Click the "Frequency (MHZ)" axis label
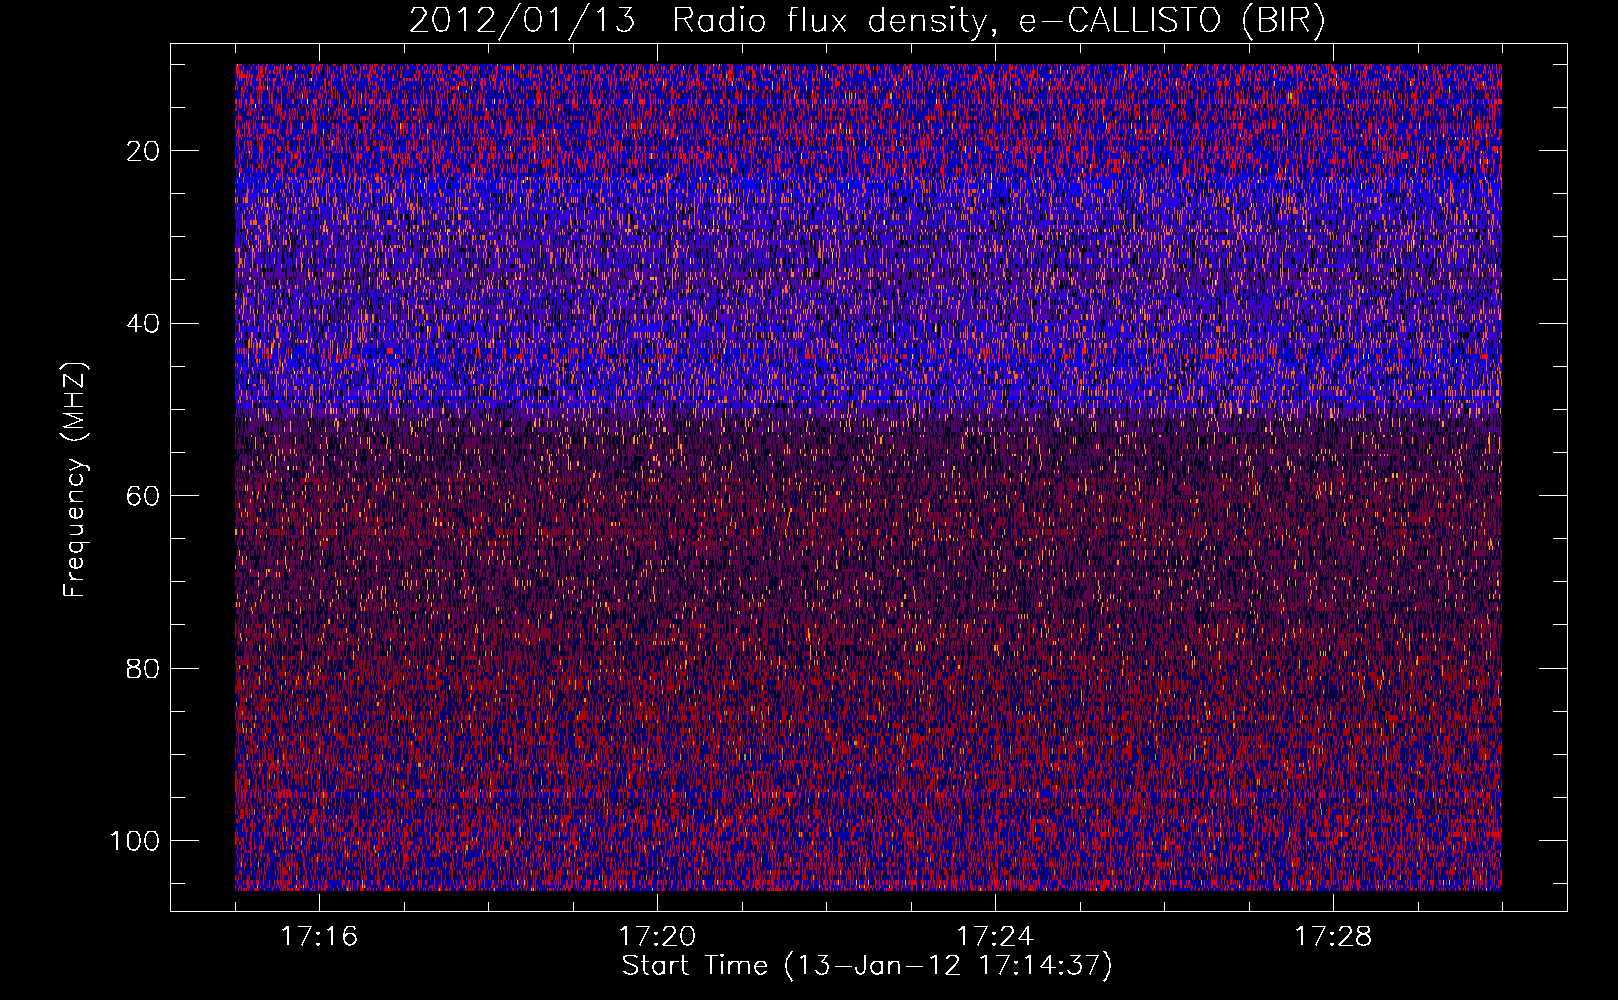 75,479
